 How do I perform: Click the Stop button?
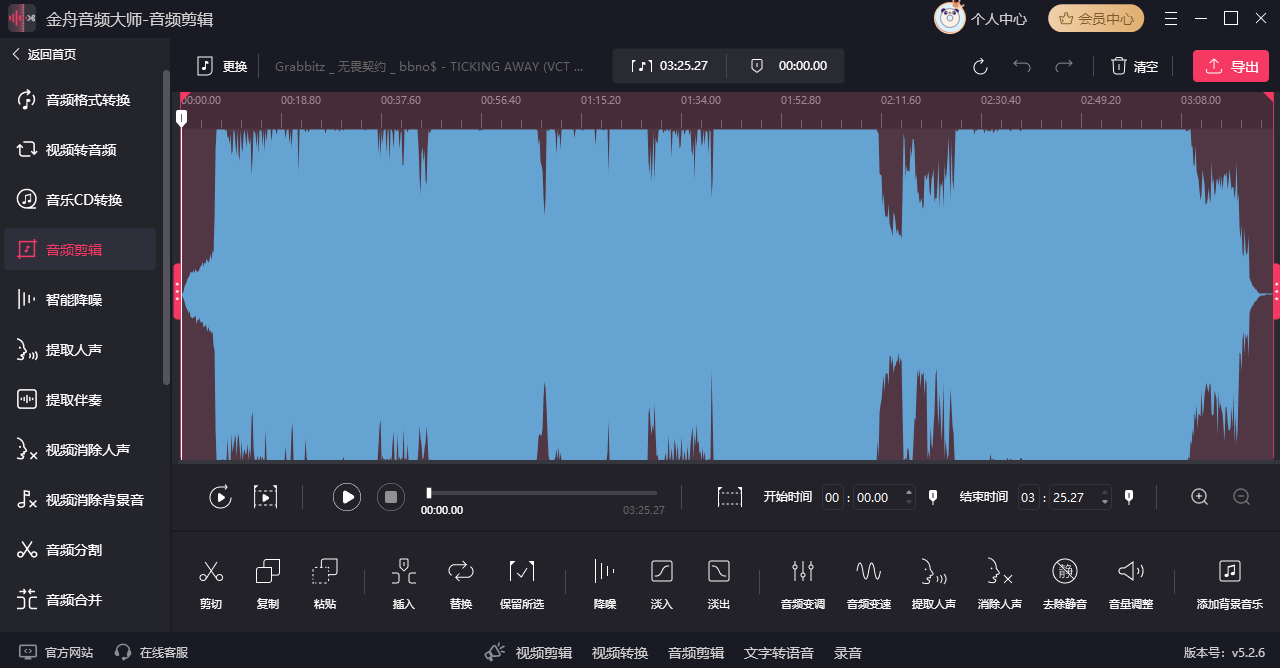point(391,497)
